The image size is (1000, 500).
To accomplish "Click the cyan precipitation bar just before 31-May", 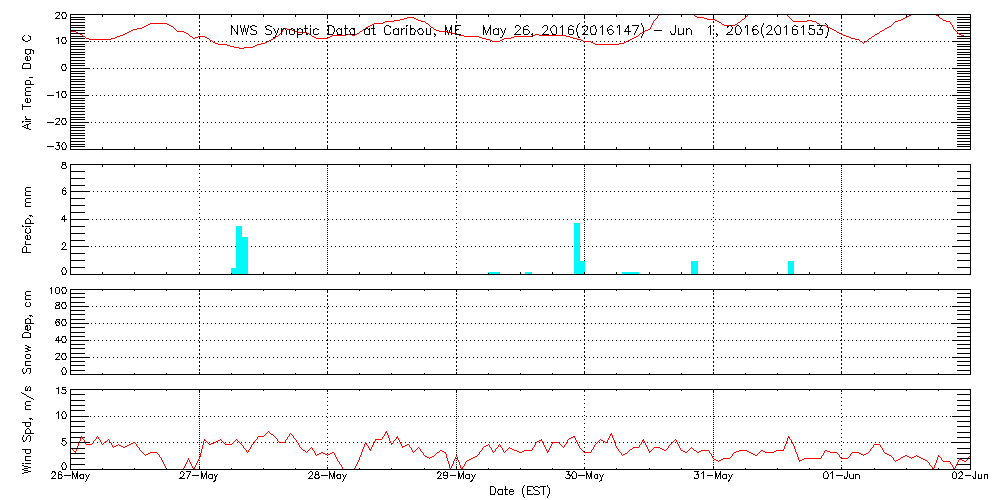I will point(694,267).
